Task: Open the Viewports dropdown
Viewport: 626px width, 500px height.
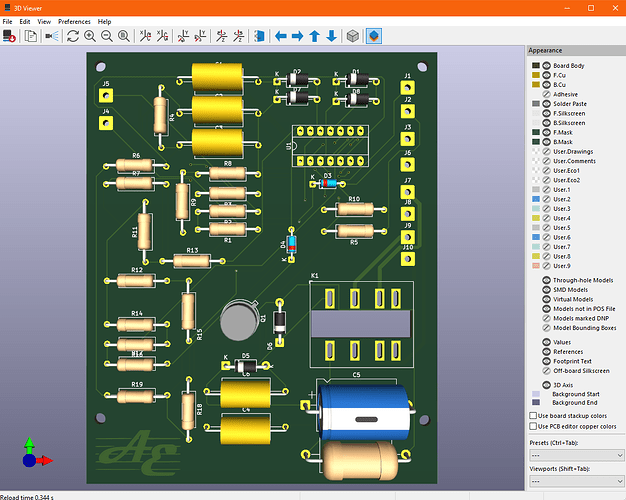Action: [576, 481]
